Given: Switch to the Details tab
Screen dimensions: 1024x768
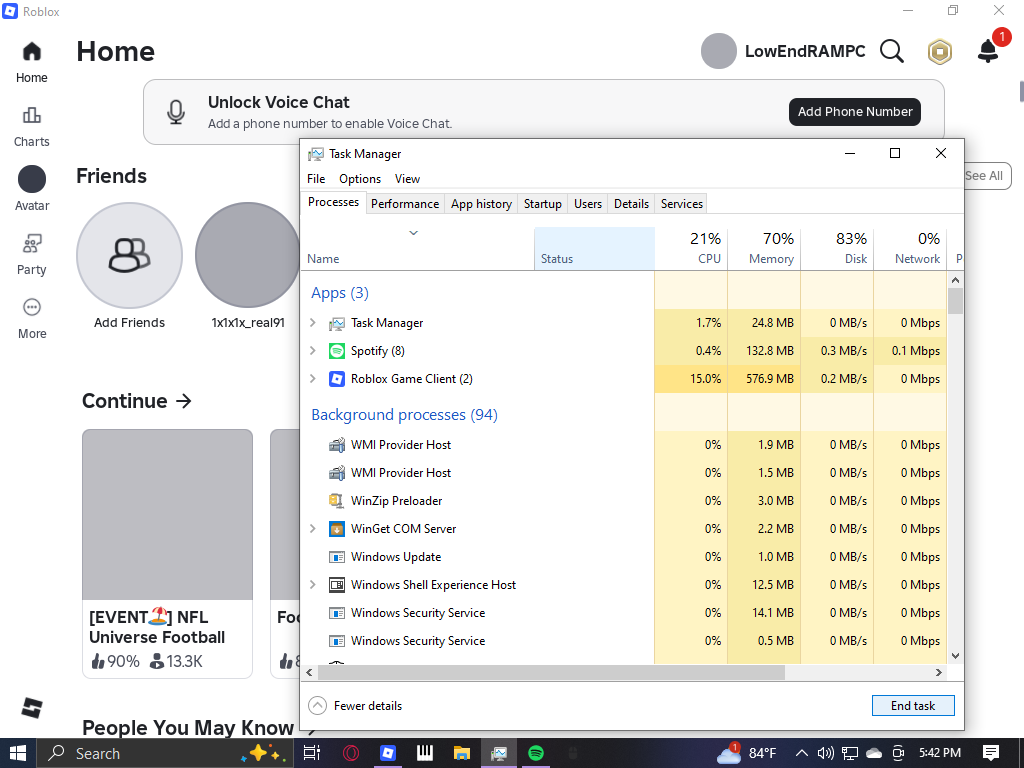Looking at the screenshot, I should pos(632,204).
